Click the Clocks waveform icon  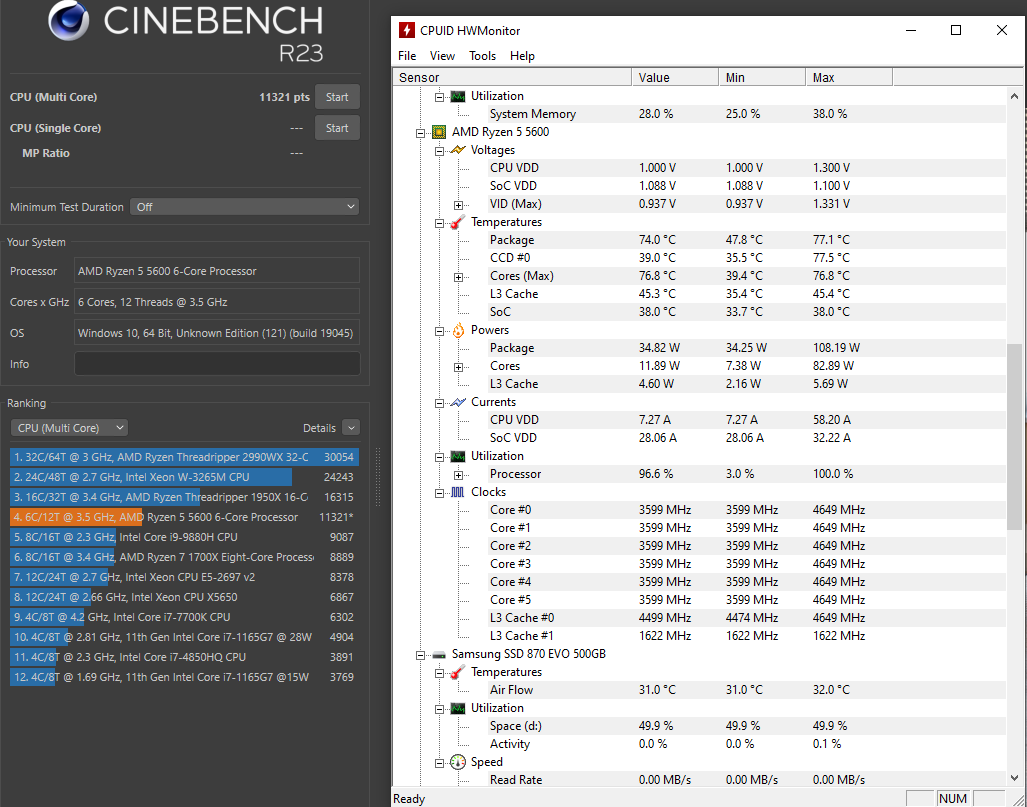[458, 492]
